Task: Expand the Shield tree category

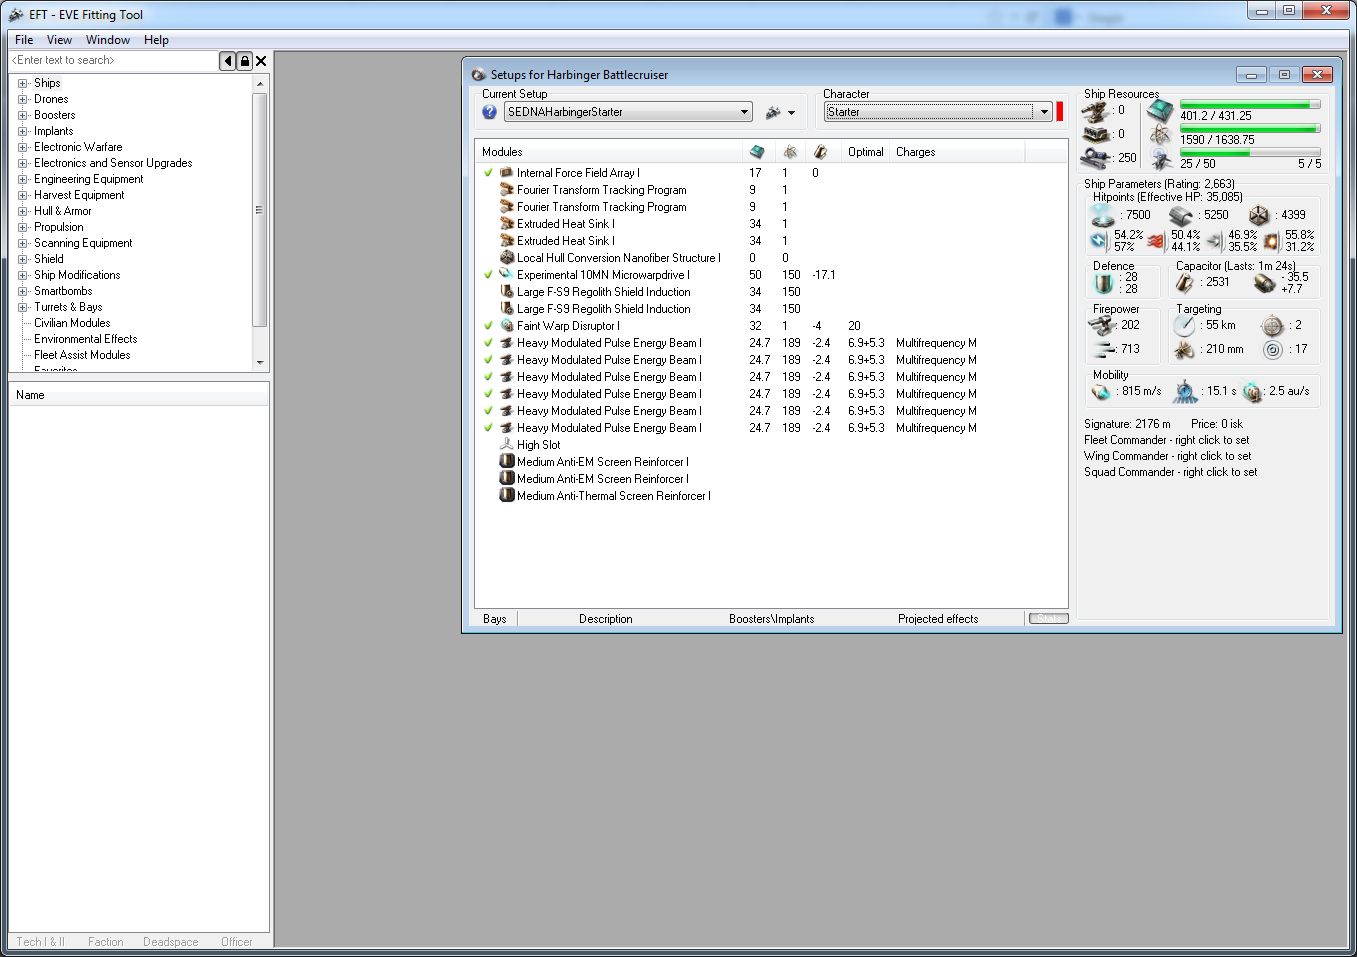Action: [23, 259]
